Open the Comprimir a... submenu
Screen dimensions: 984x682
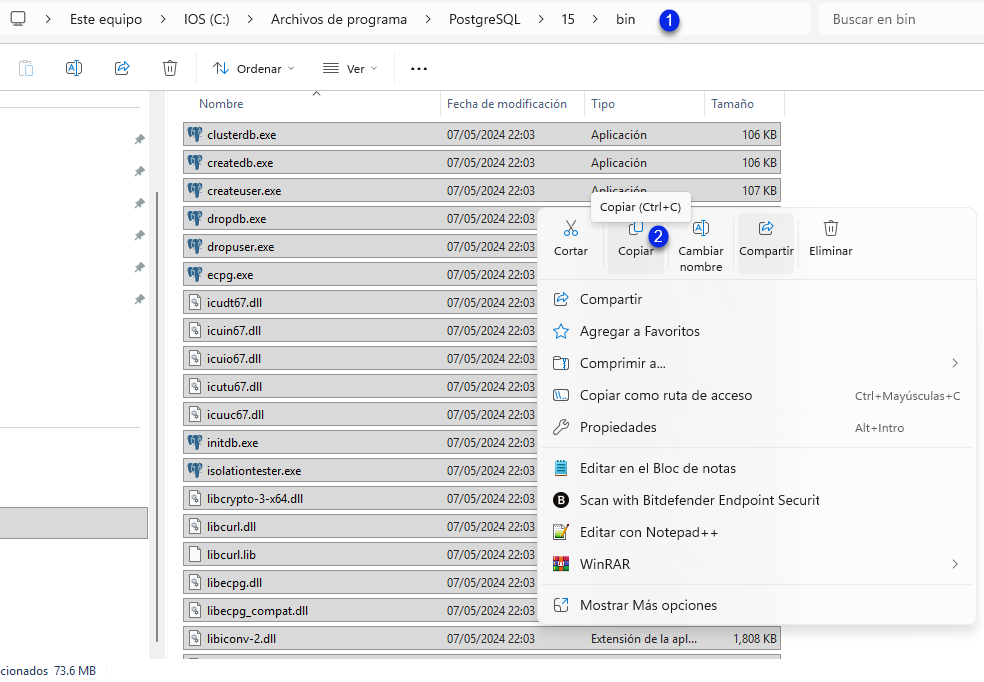pos(756,363)
